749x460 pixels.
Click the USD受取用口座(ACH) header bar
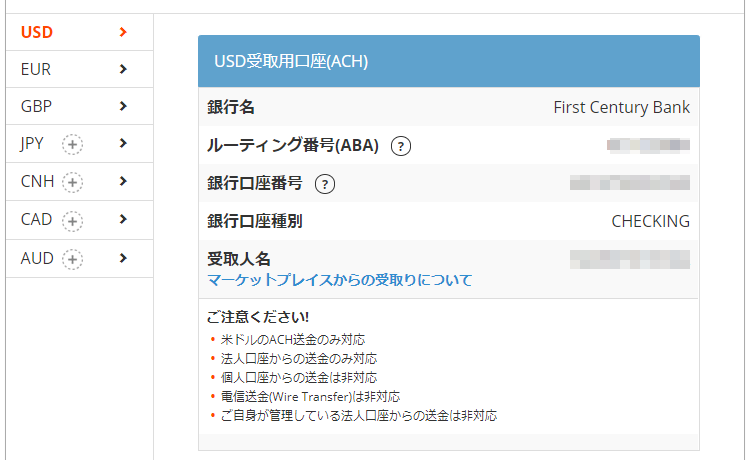coord(449,61)
